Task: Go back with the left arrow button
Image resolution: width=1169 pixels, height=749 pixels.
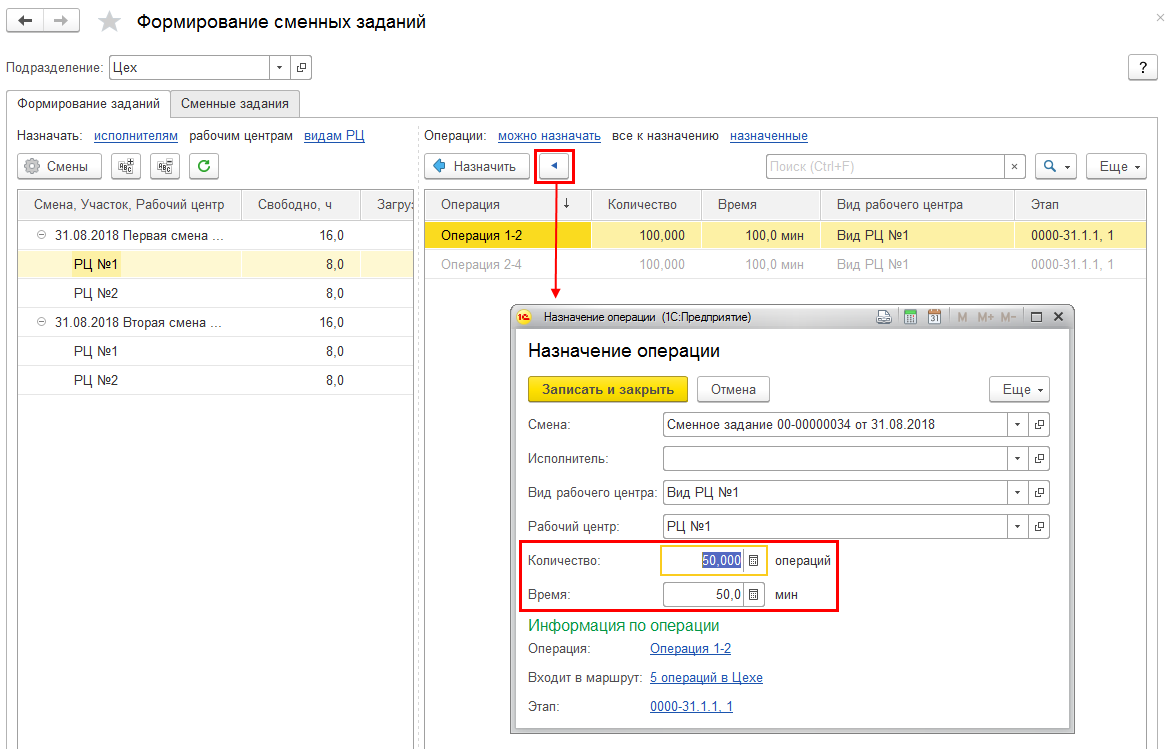Action: (x=25, y=21)
